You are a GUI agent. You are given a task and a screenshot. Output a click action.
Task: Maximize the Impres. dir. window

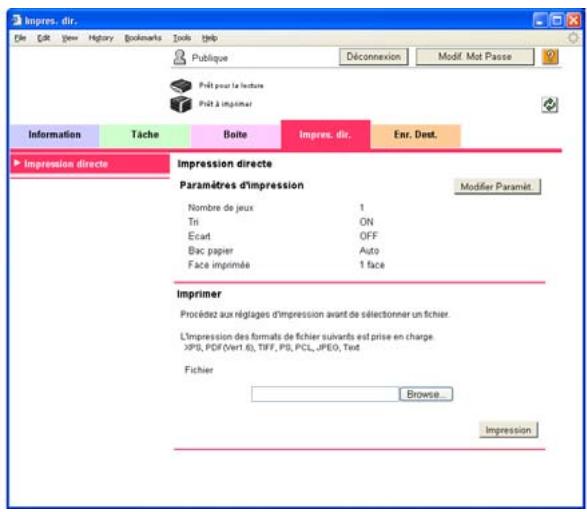point(557,20)
